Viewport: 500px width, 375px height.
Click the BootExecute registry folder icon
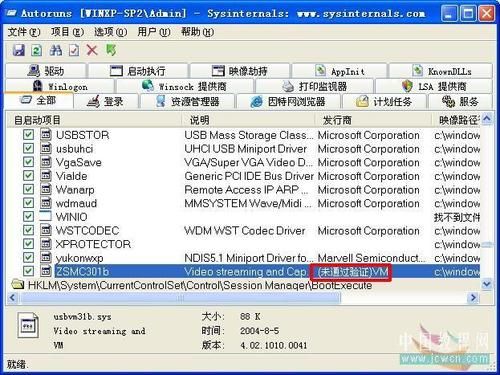18,285
